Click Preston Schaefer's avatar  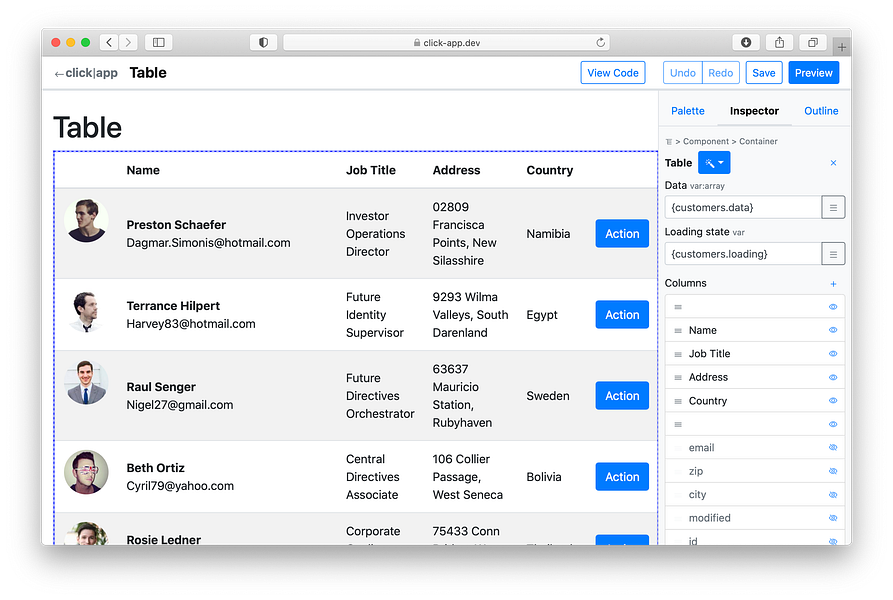[86, 221]
